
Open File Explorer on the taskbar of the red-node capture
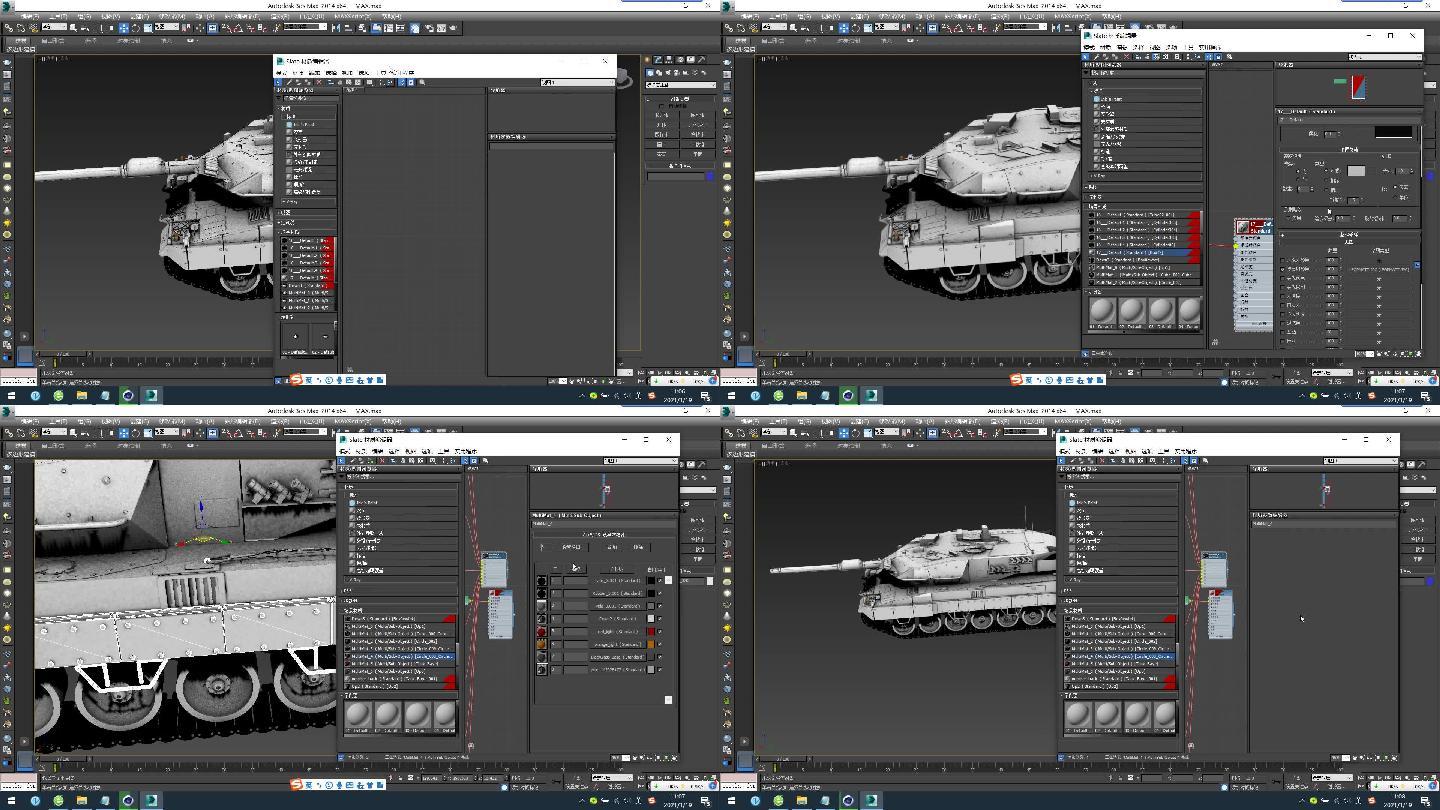click(802, 395)
